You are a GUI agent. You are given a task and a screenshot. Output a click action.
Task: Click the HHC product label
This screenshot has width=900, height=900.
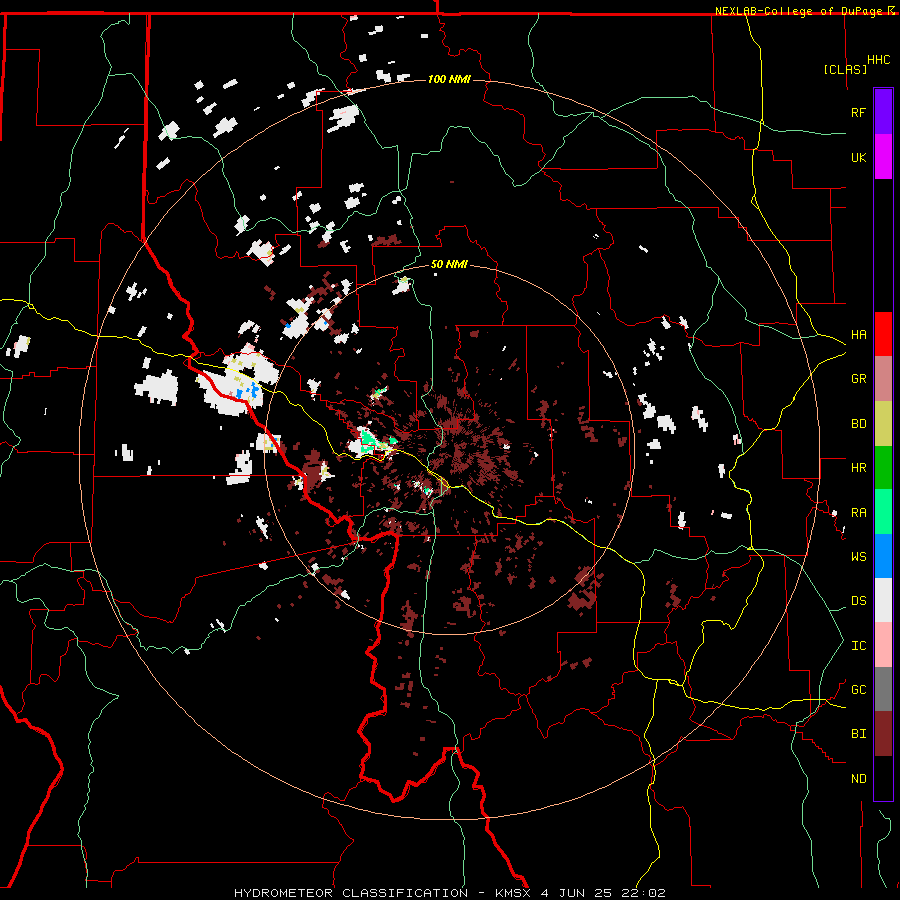click(x=878, y=60)
